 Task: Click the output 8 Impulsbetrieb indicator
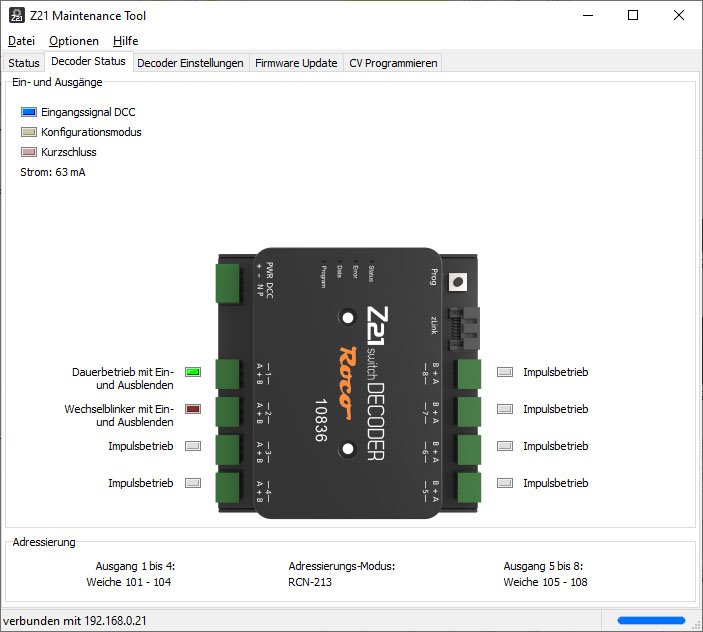point(505,372)
